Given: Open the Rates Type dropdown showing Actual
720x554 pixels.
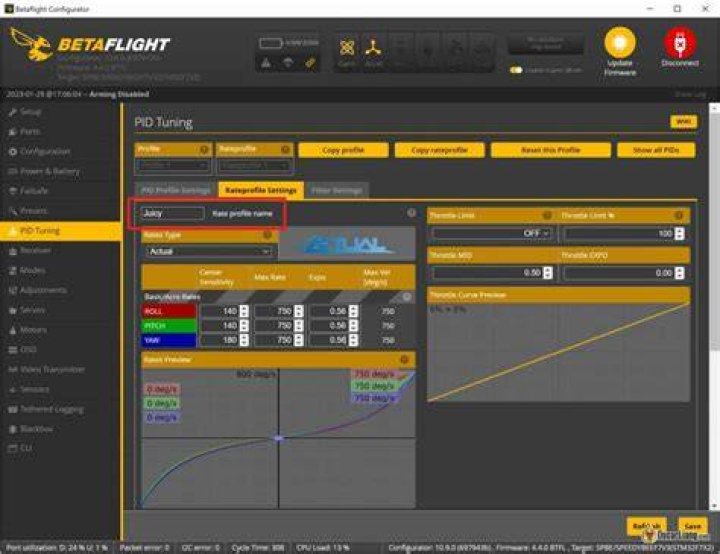Looking at the screenshot, I should click(x=209, y=251).
